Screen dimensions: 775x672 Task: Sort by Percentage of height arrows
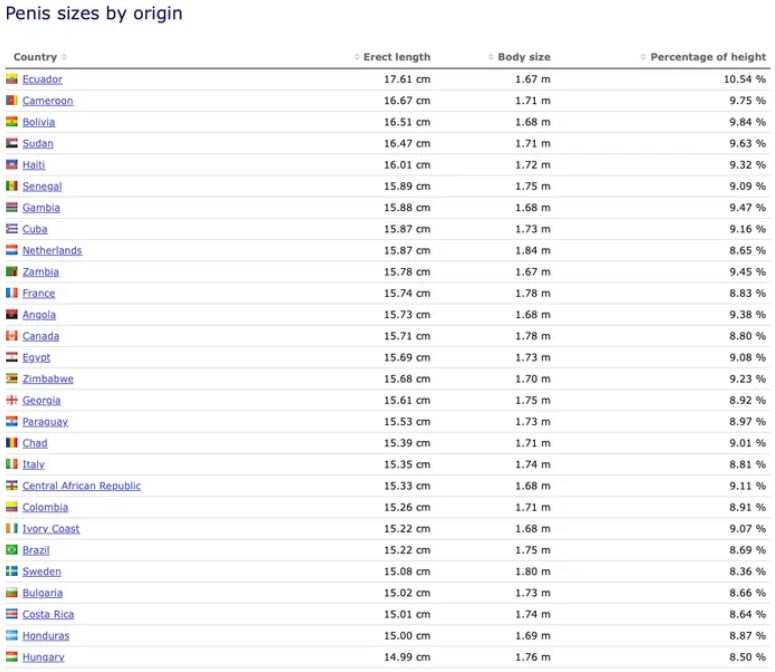643,57
